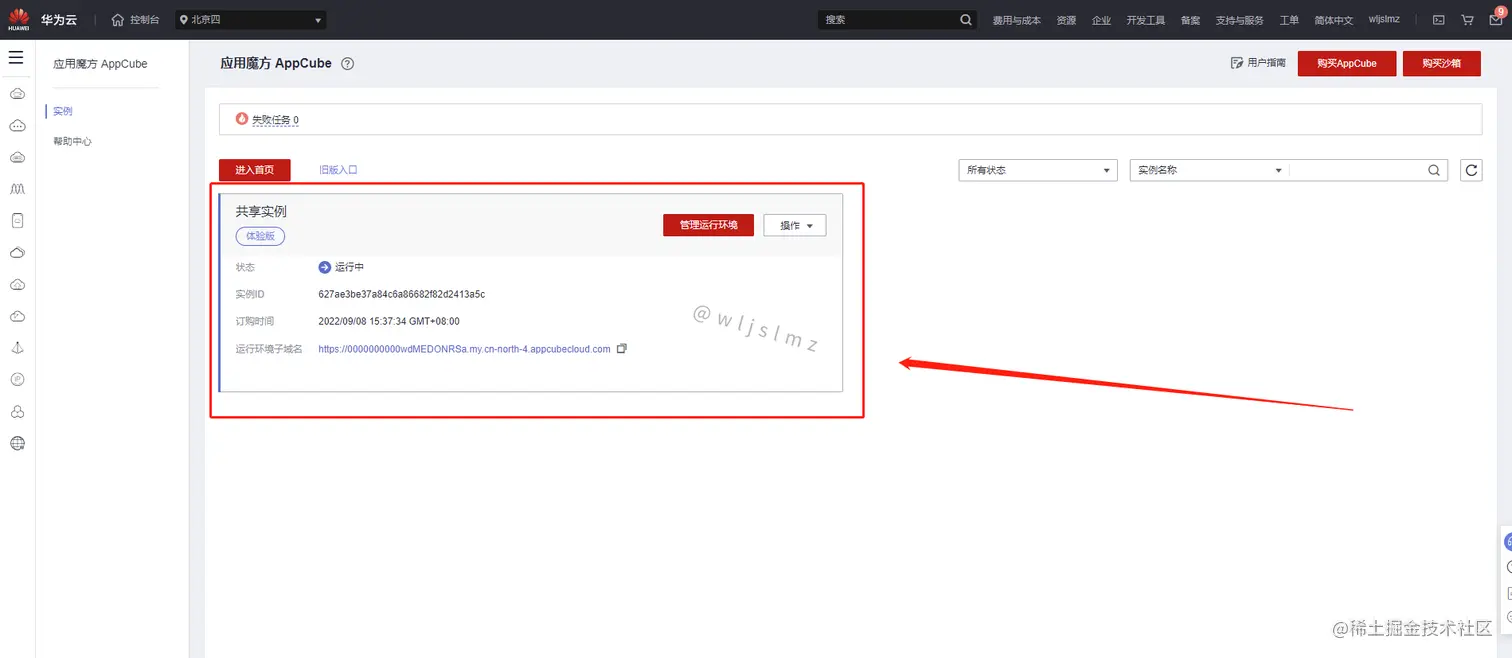Screen dimensions: 1512x658
Task: Open the CloudShell terminal icon
Action: pos(1438,20)
